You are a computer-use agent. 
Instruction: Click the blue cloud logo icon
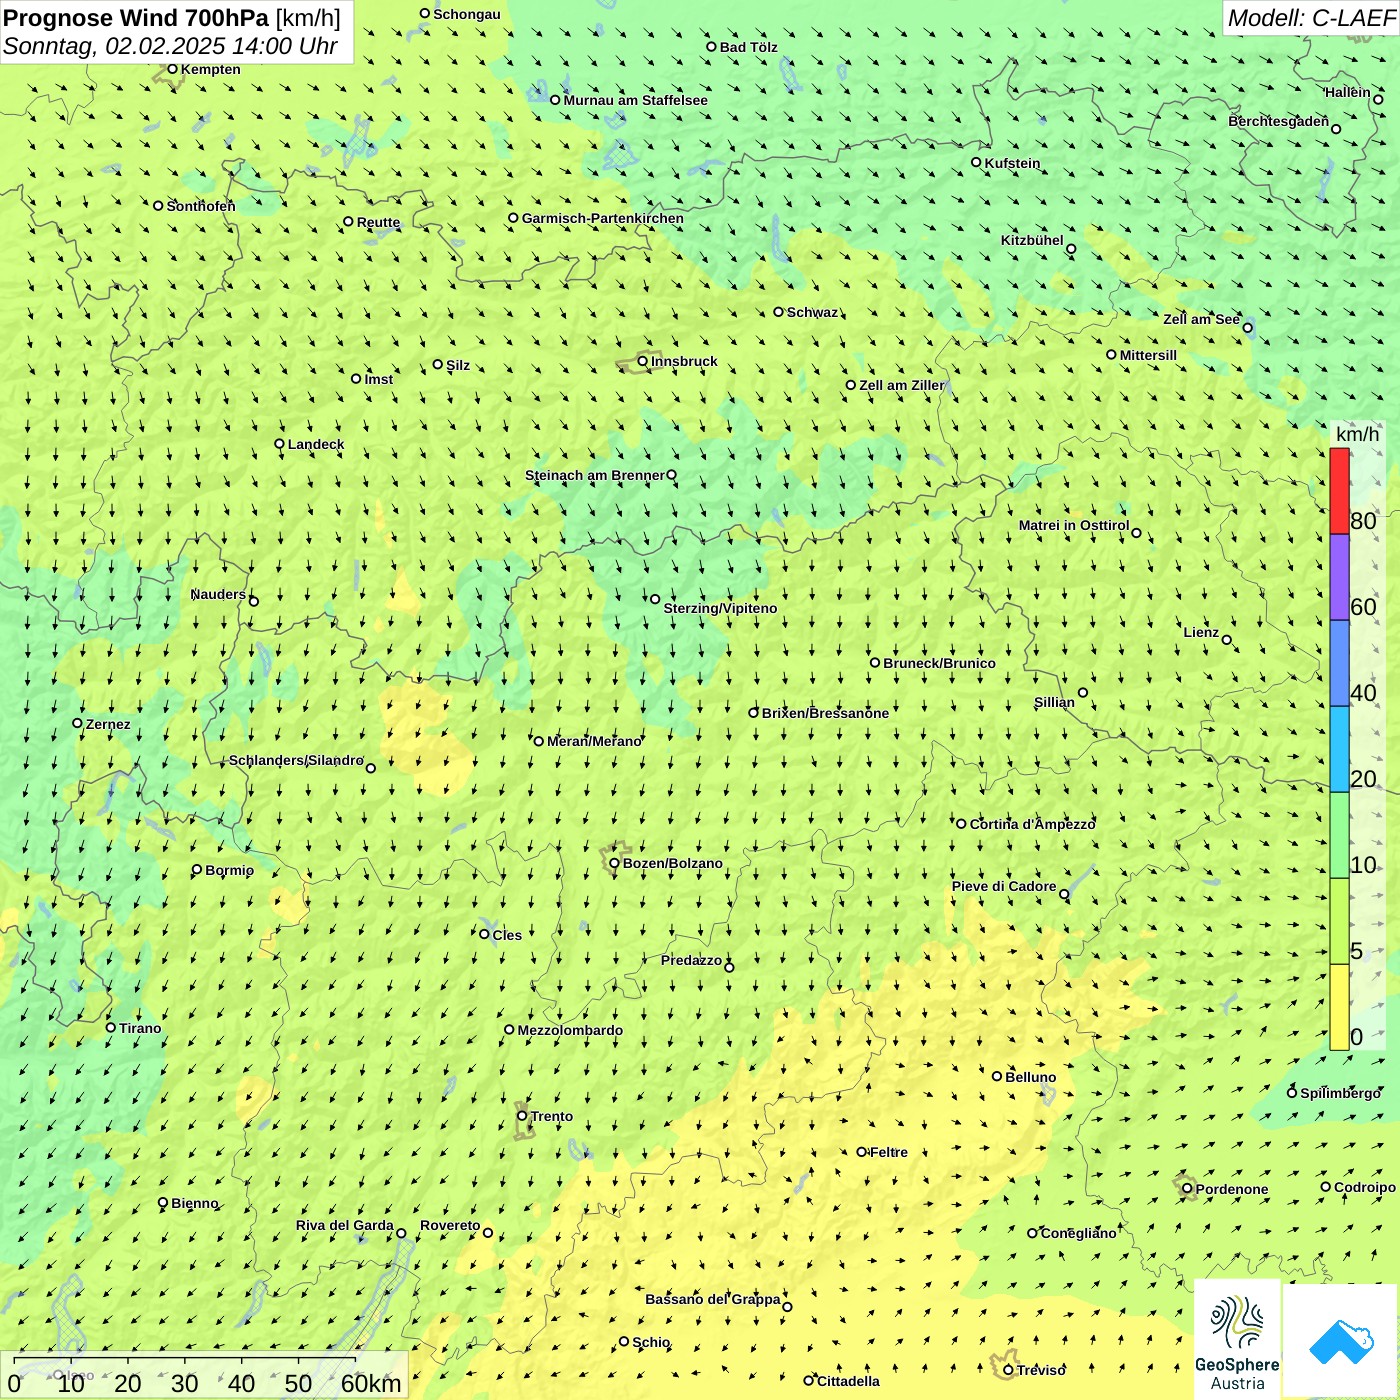(x=1340, y=1341)
